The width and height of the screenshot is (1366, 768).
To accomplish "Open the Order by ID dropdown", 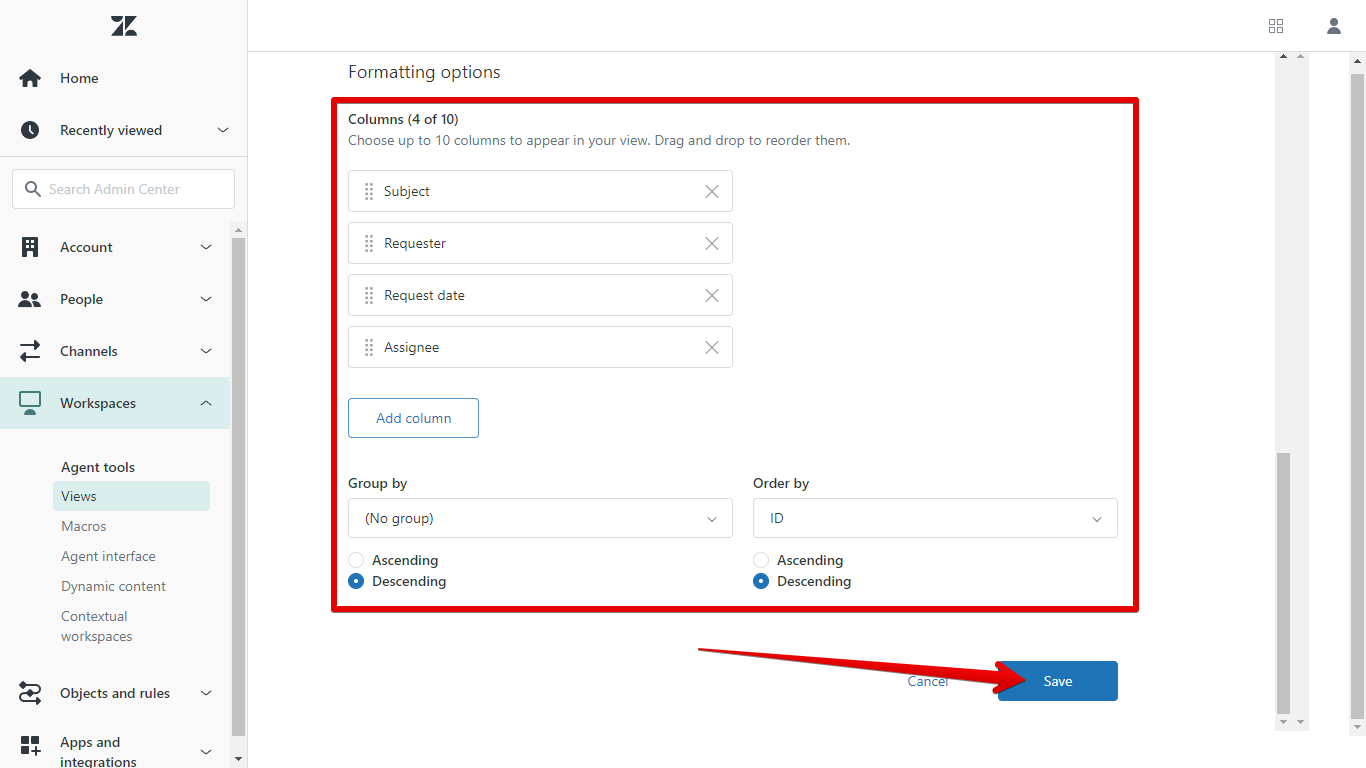I will click(x=935, y=518).
